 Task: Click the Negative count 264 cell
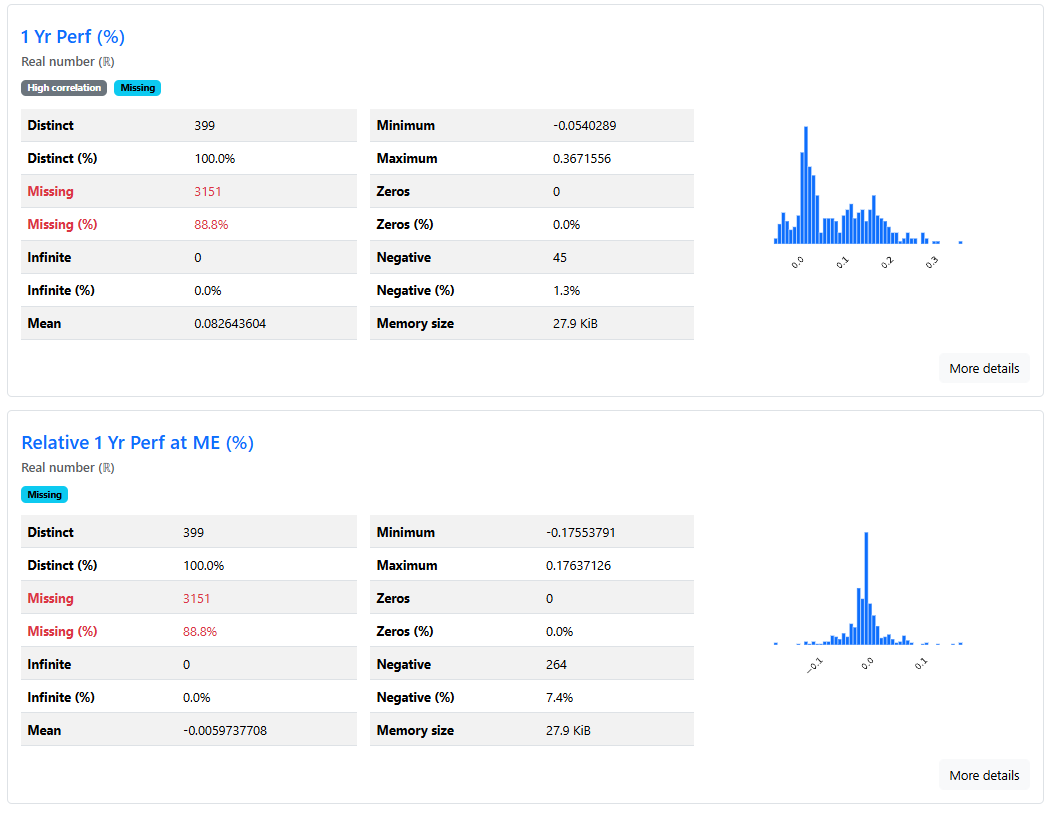coord(556,665)
